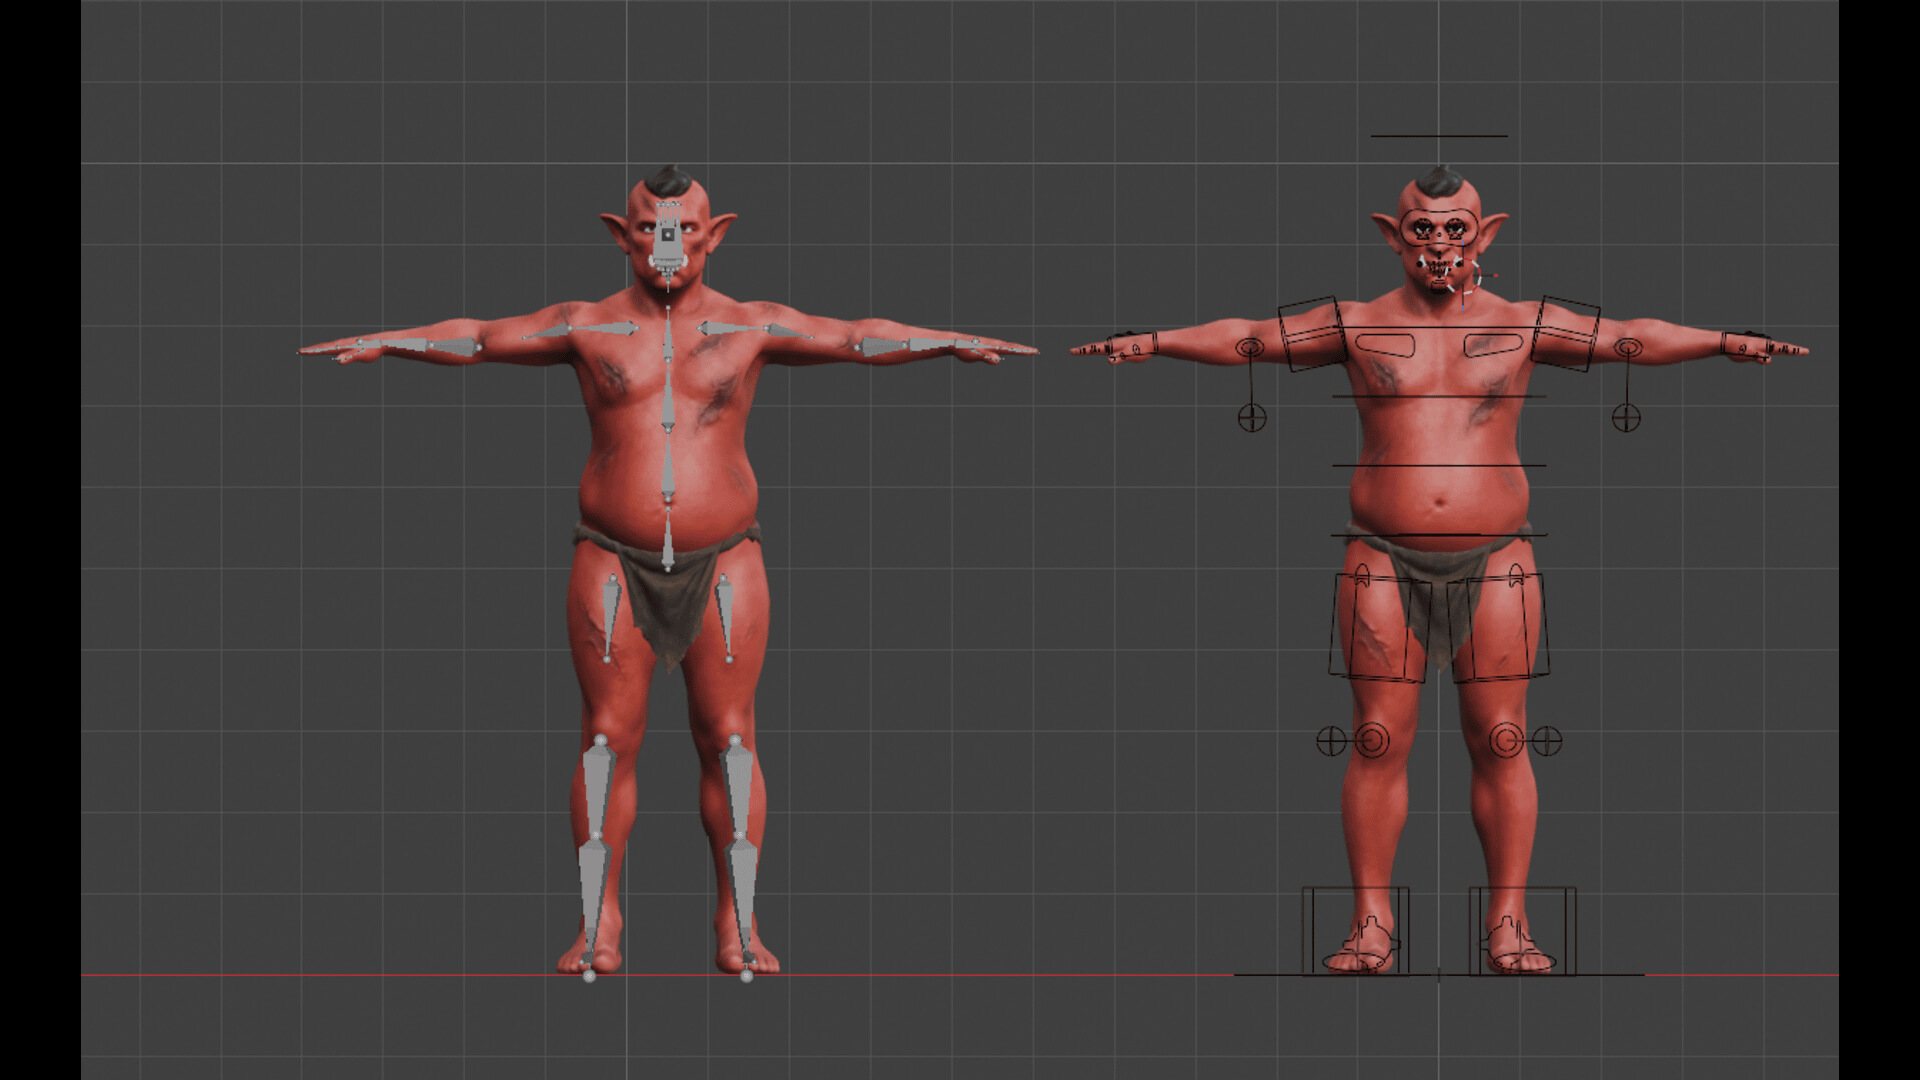Viewport: 1920px width, 1080px height.
Task: Select the horizontal line control above rigged head
Action: (x=1439, y=136)
